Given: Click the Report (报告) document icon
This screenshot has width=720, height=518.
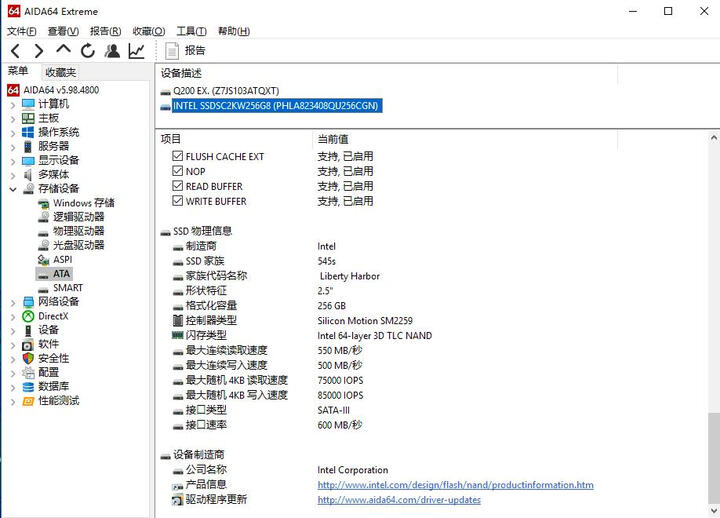Looking at the screenshot, I should [172, 51].
